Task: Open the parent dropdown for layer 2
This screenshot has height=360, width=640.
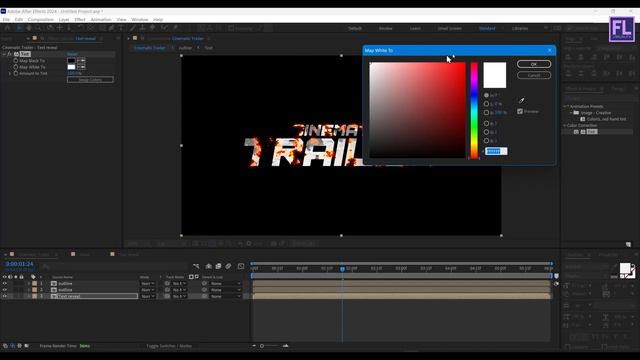Action: 225,290
